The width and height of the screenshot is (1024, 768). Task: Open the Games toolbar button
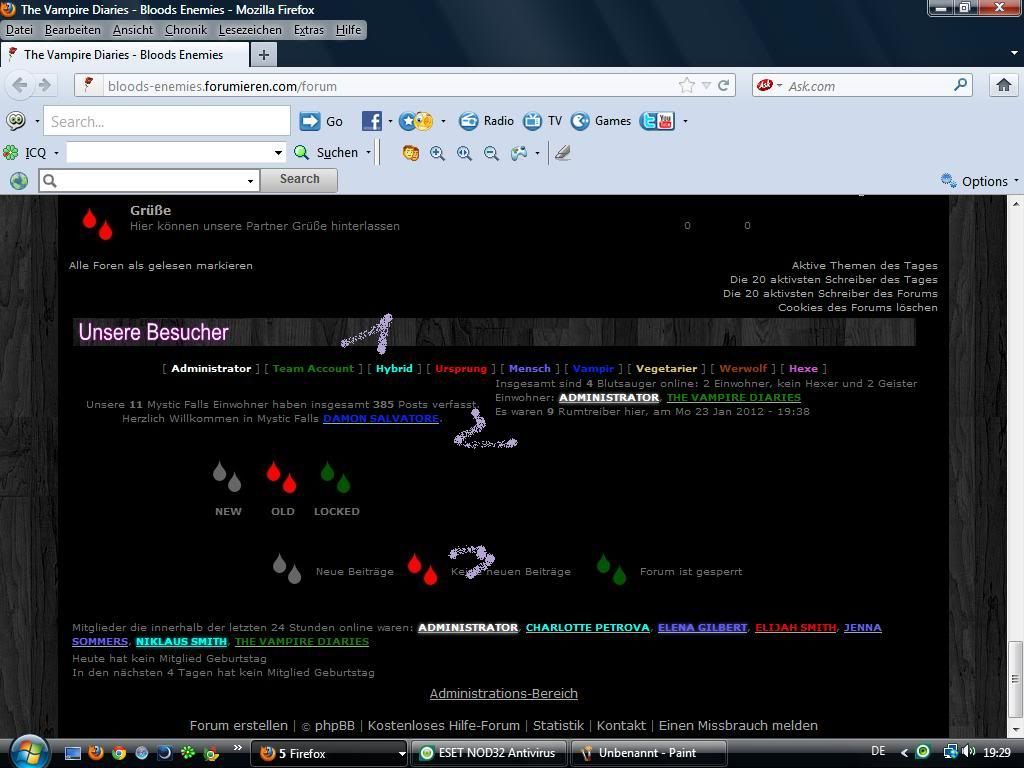[x=601, y=121]
